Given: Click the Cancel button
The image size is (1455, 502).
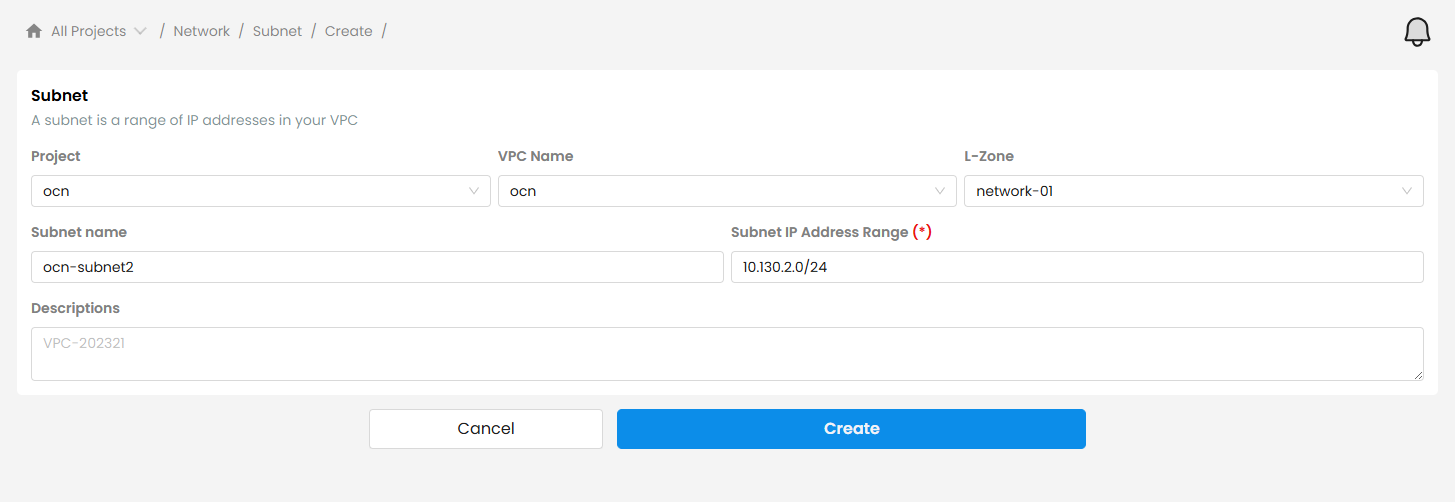Looking at the screenshot, I should 486,429.
